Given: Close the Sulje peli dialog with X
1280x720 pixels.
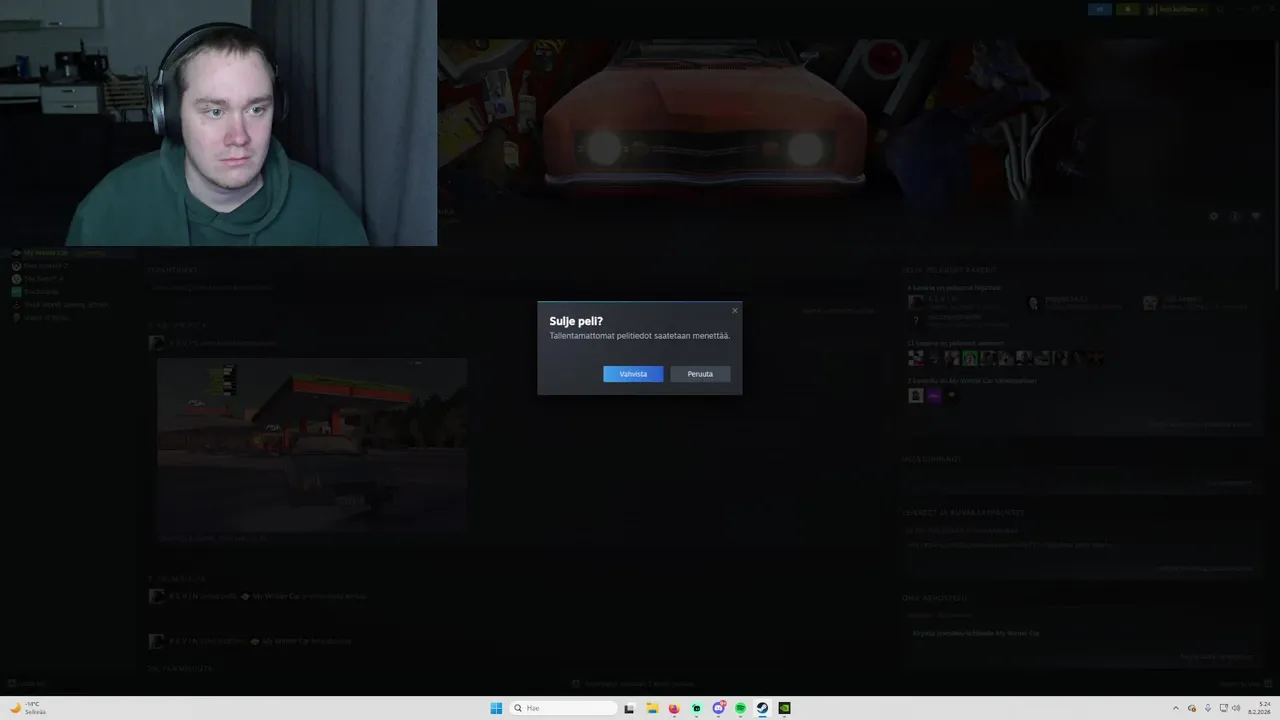Looking at the screenshot, I should pyautogui.click(x=734, y=310).
